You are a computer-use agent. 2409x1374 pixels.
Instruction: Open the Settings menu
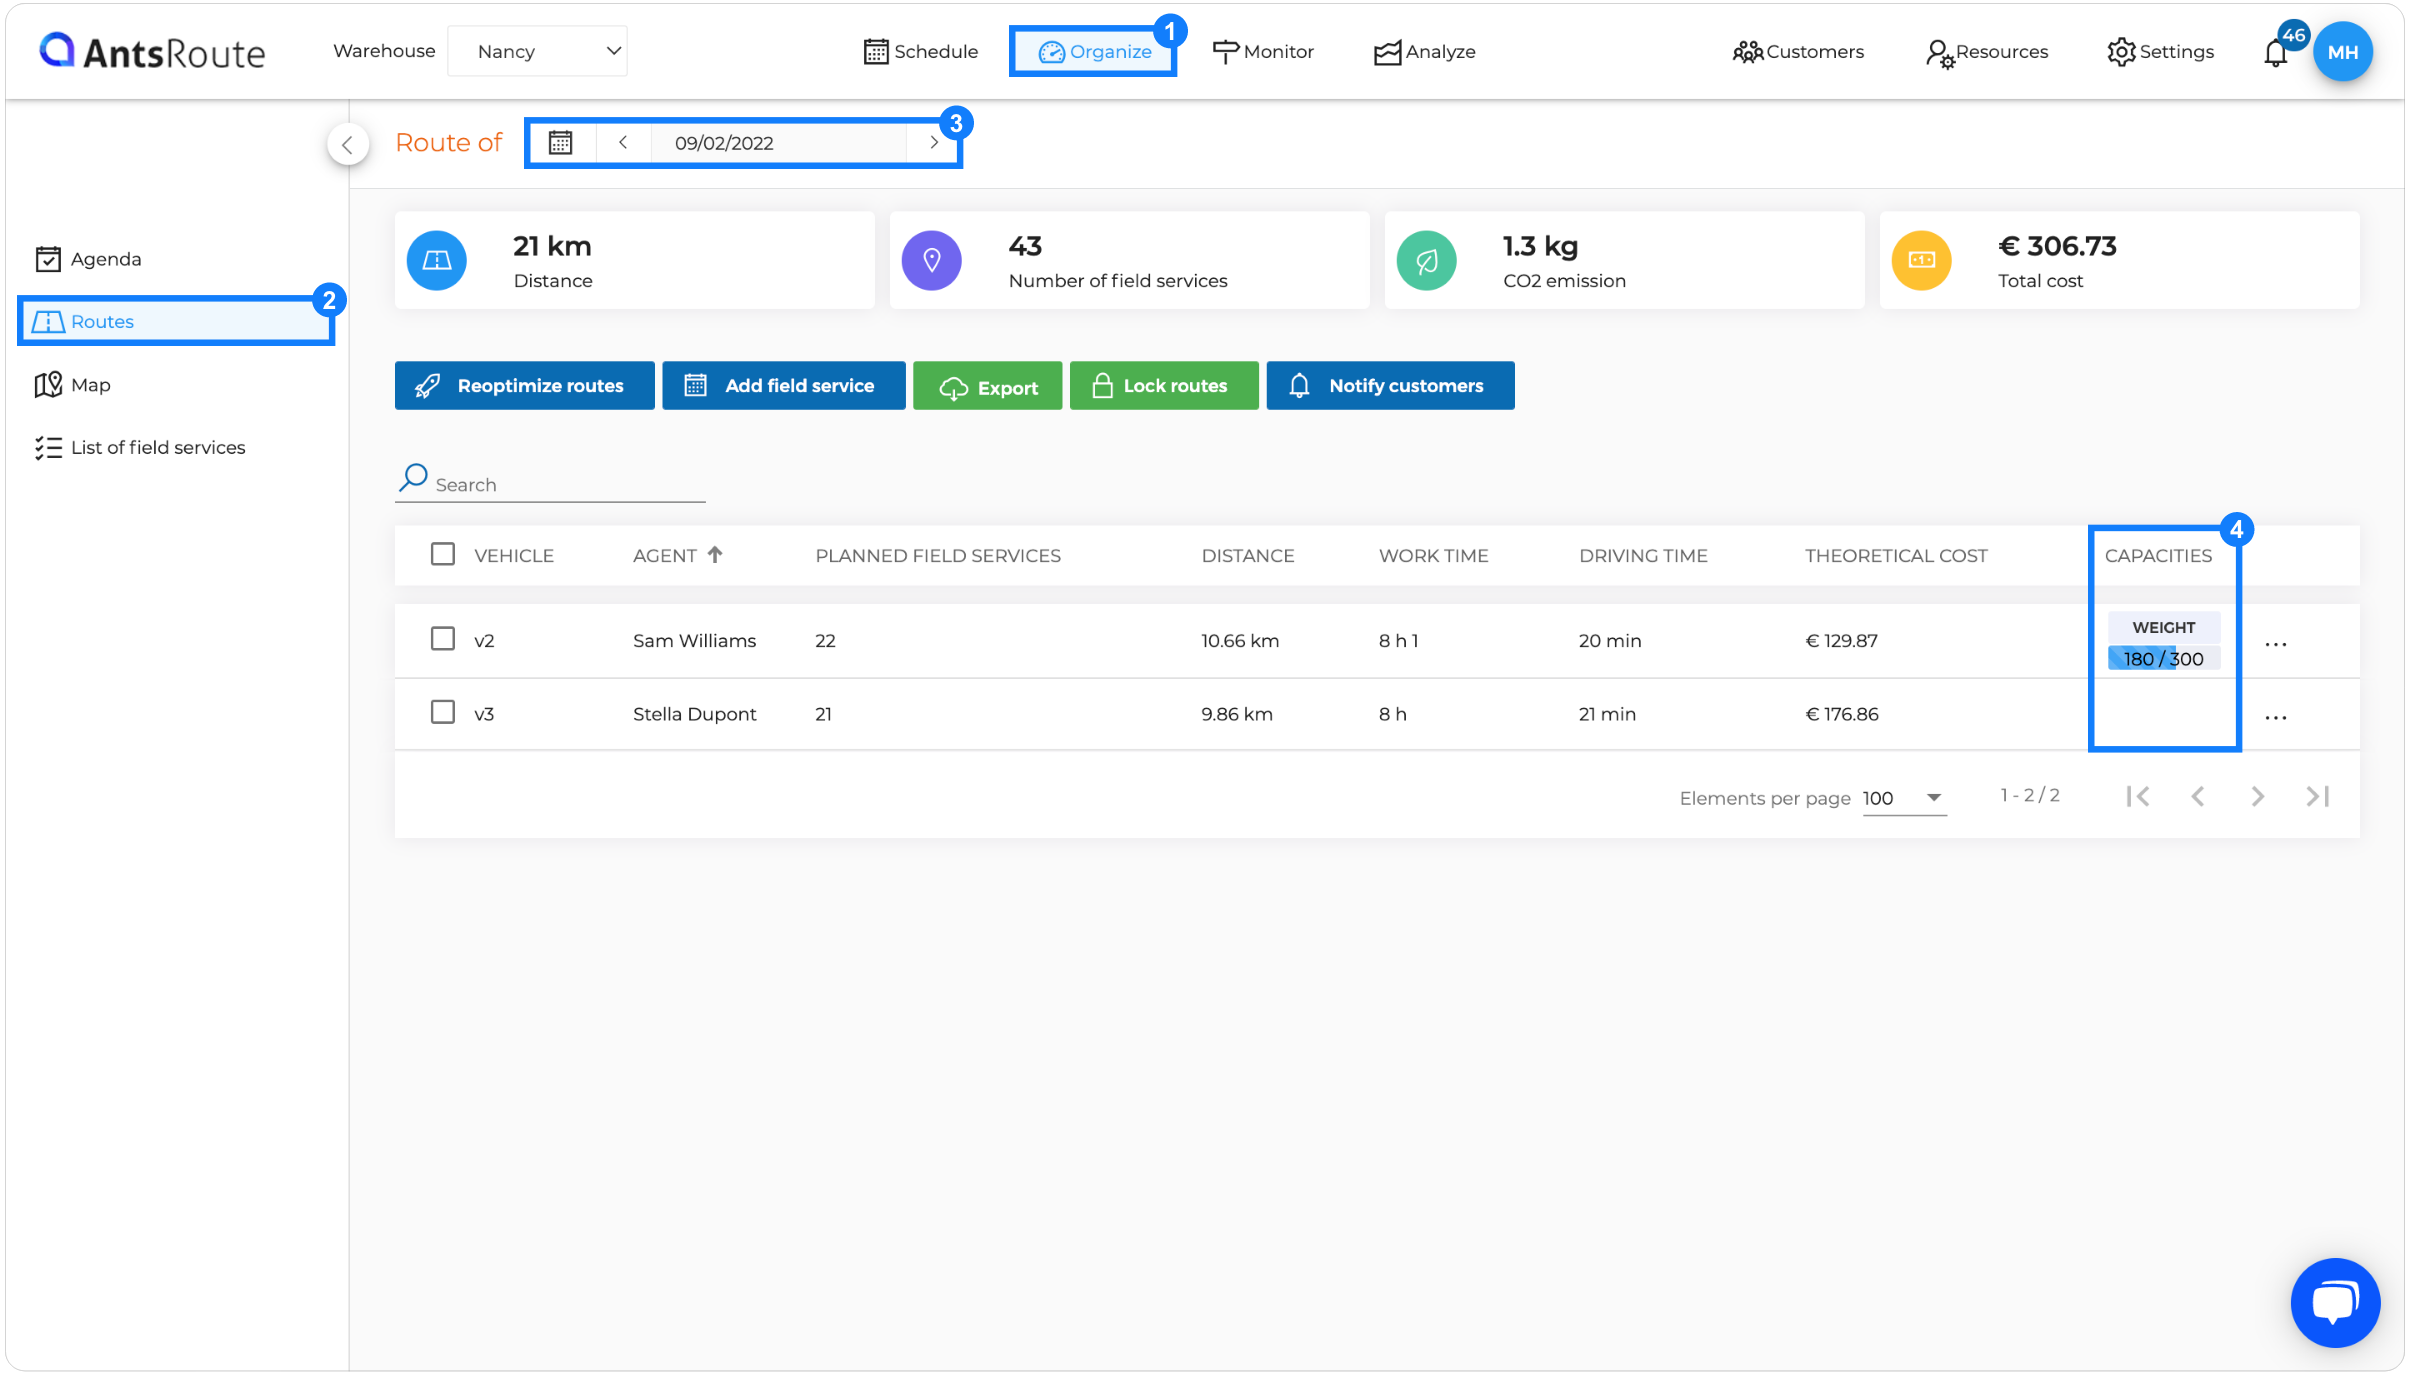coord(2160,52)
